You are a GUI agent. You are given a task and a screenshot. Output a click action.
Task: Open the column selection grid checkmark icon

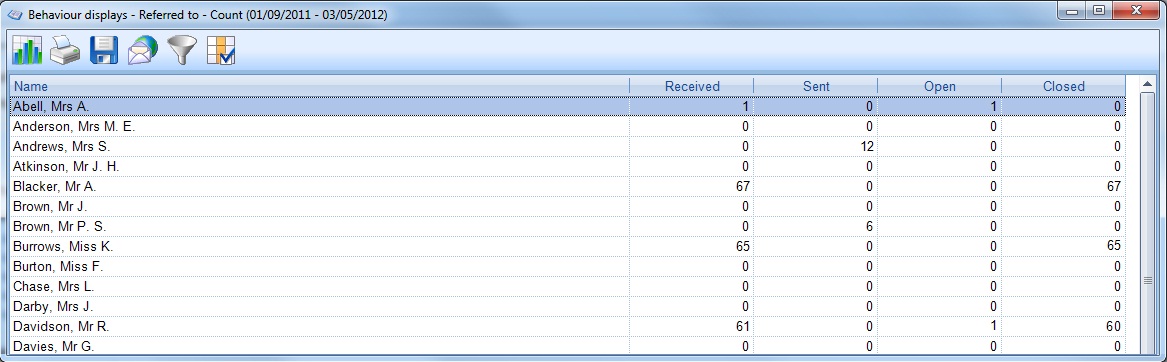click(x=220, y=51)
